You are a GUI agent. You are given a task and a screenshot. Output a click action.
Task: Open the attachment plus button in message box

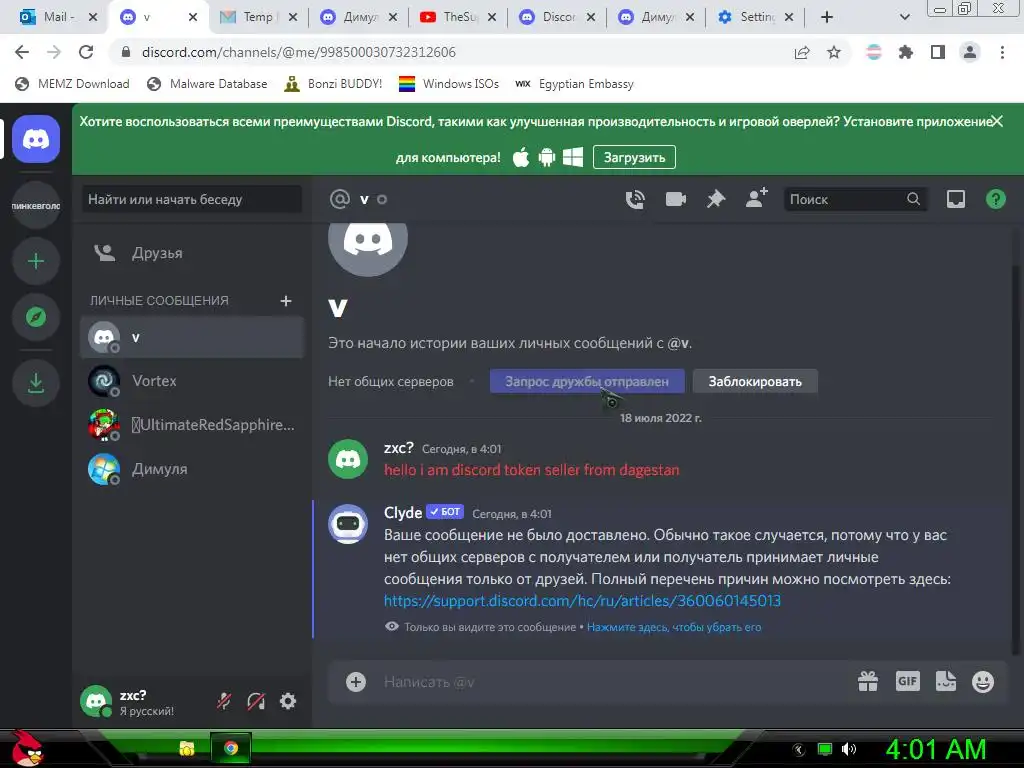tap(355, 682)
